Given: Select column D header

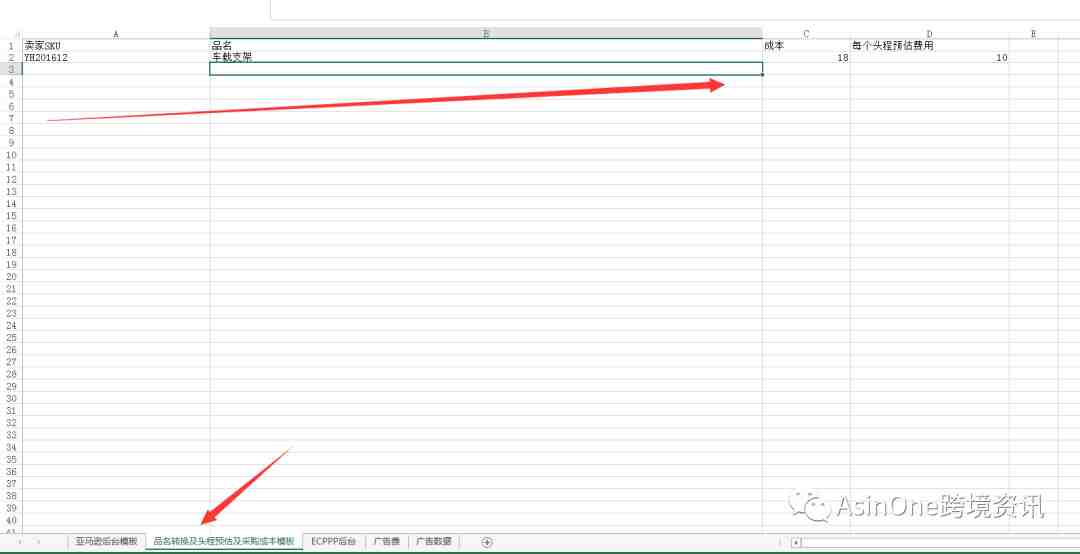Looking at the screenshot, I should [929, 34].
